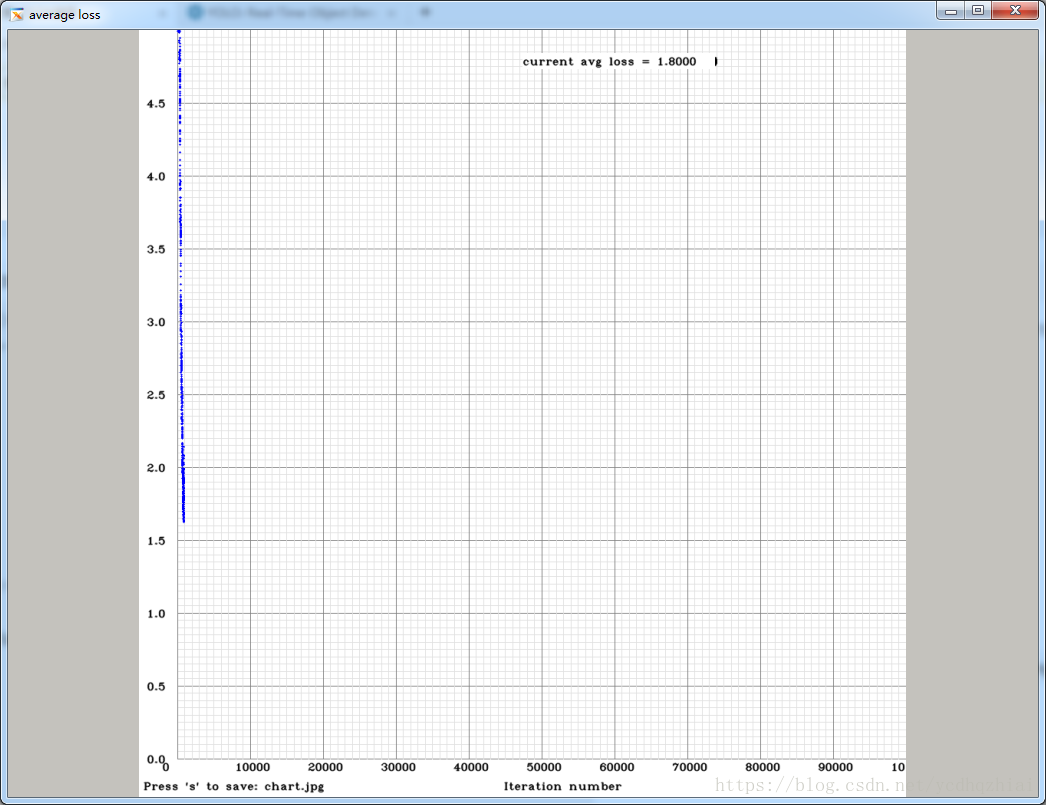Image resolution: width=1046 pixels, height=805 pixels.
Task: Click the 50000 x-axis label
Action: click(544, 767)
